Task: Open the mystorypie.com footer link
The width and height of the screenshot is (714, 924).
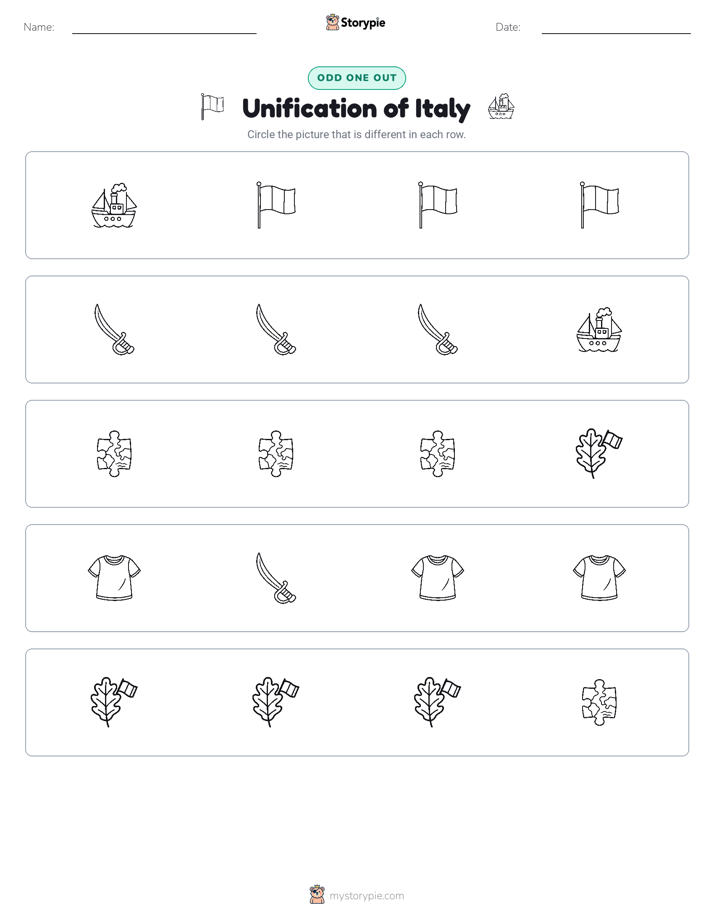Action: click(366, 896)
